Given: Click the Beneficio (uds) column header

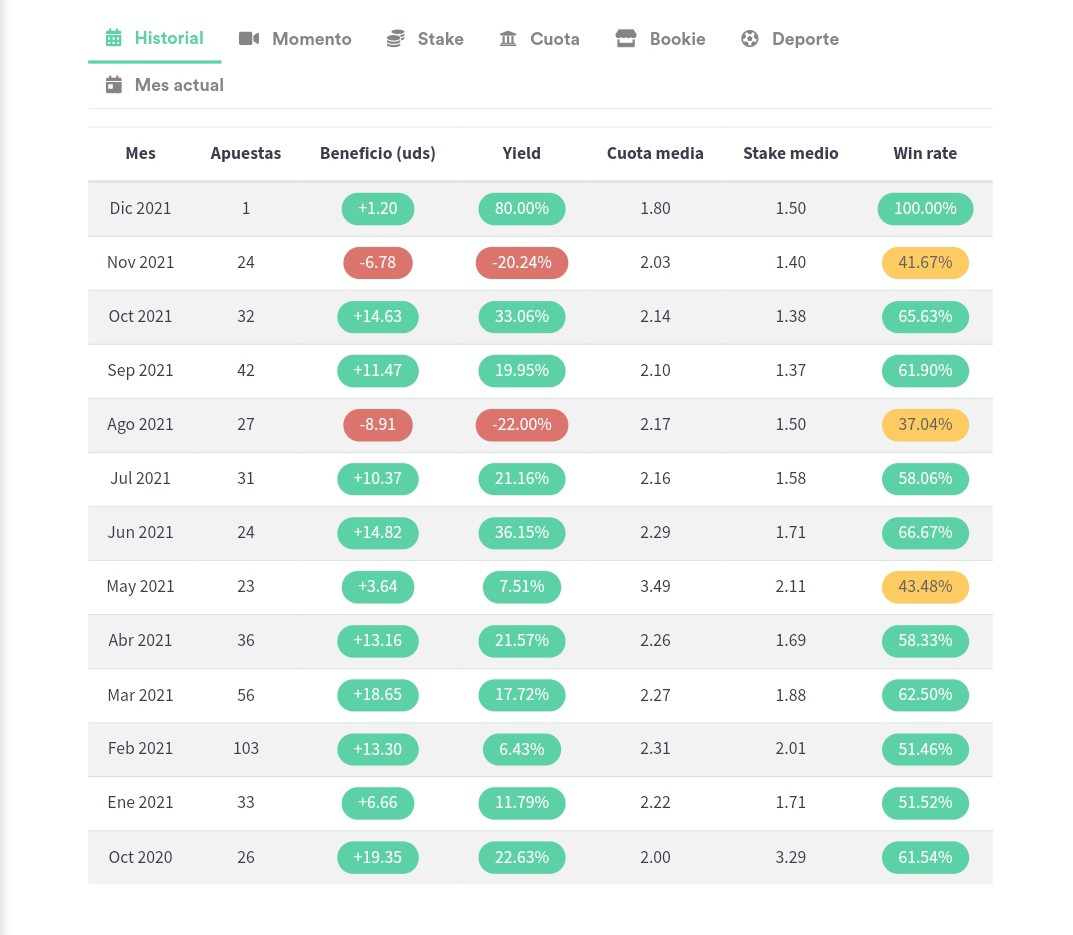Looking at the screenshot, I should click(378, 153).
